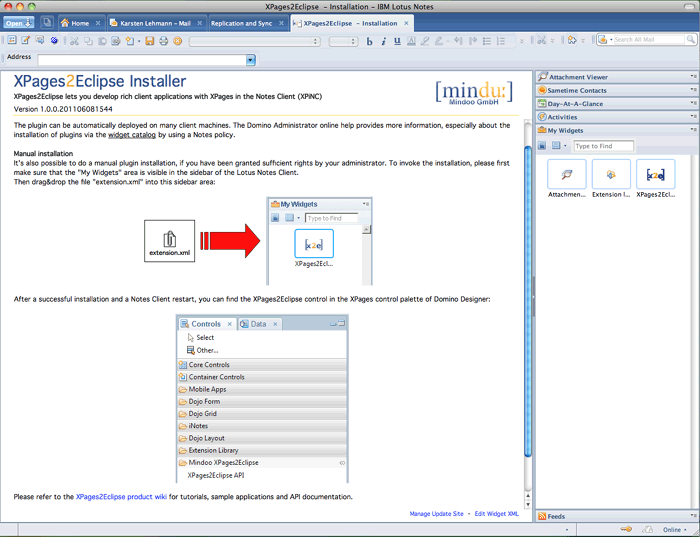This screenshot has width=700, height=537.
Task: Click the blue globe icon in the toolbar
Action: coord(54,41)
